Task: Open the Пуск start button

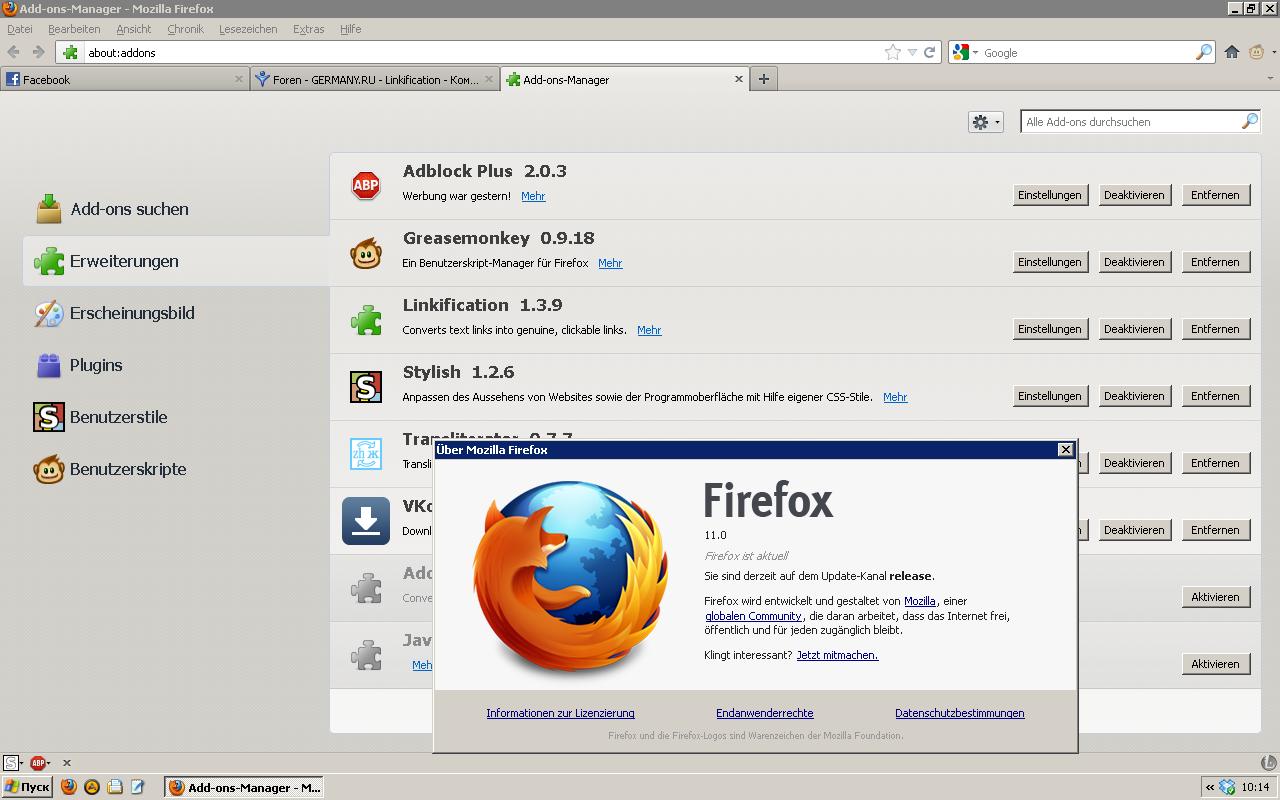Action: [x=27, y=787]
